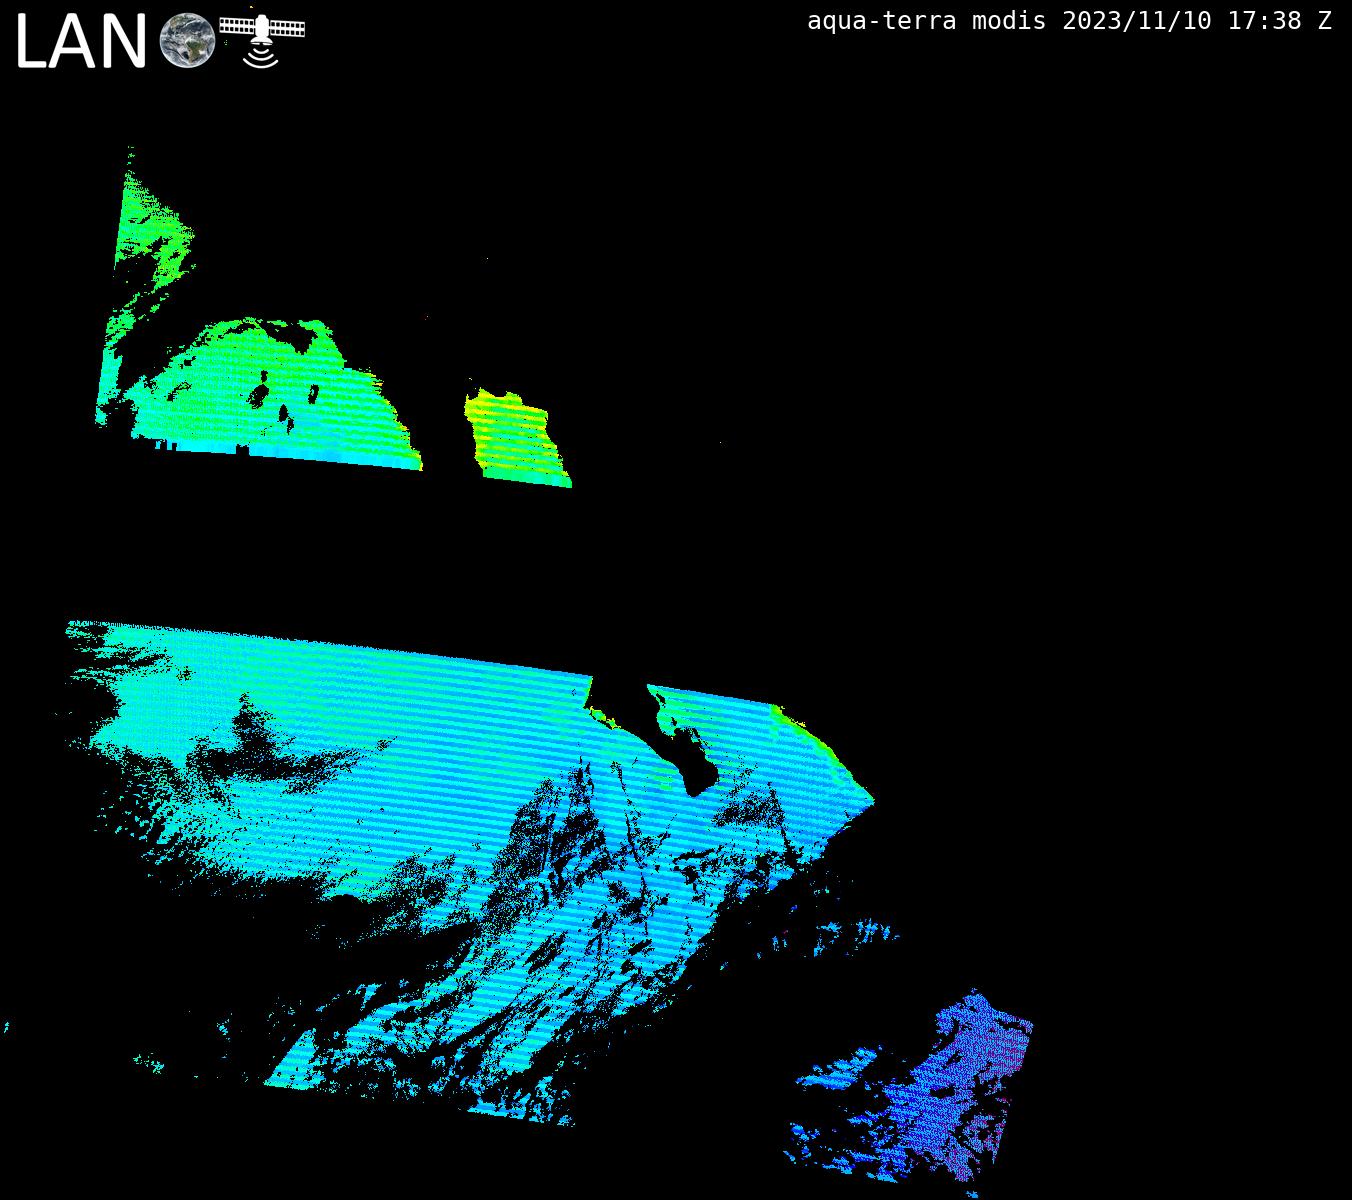Click the satellite icon in the logo
Screen dimensions: 1352x1200
pos(262,41)
